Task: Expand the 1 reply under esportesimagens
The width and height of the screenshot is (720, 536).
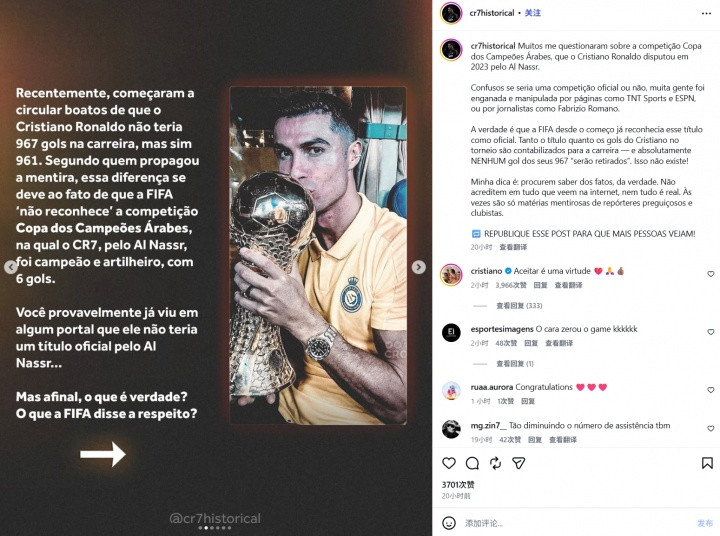Action: 515,364
